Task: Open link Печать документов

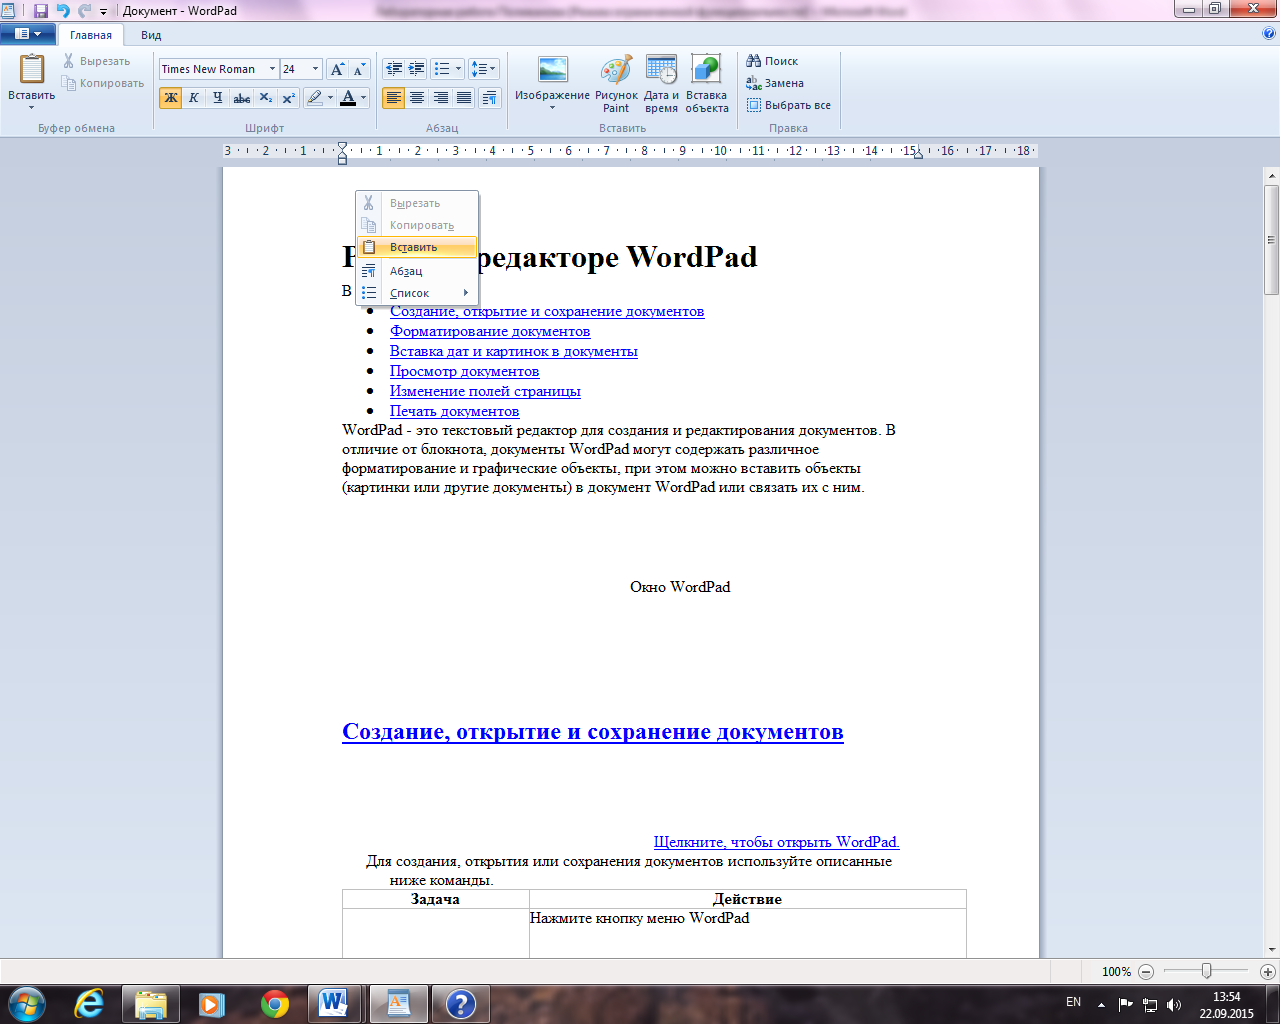Action: [455, 411]
